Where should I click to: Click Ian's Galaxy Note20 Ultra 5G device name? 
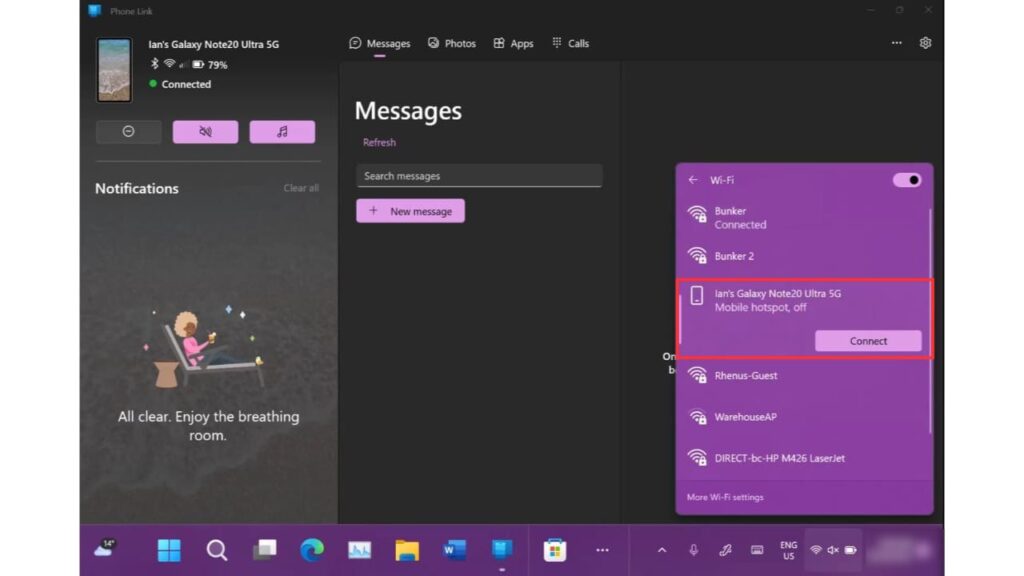pos(214,44)
